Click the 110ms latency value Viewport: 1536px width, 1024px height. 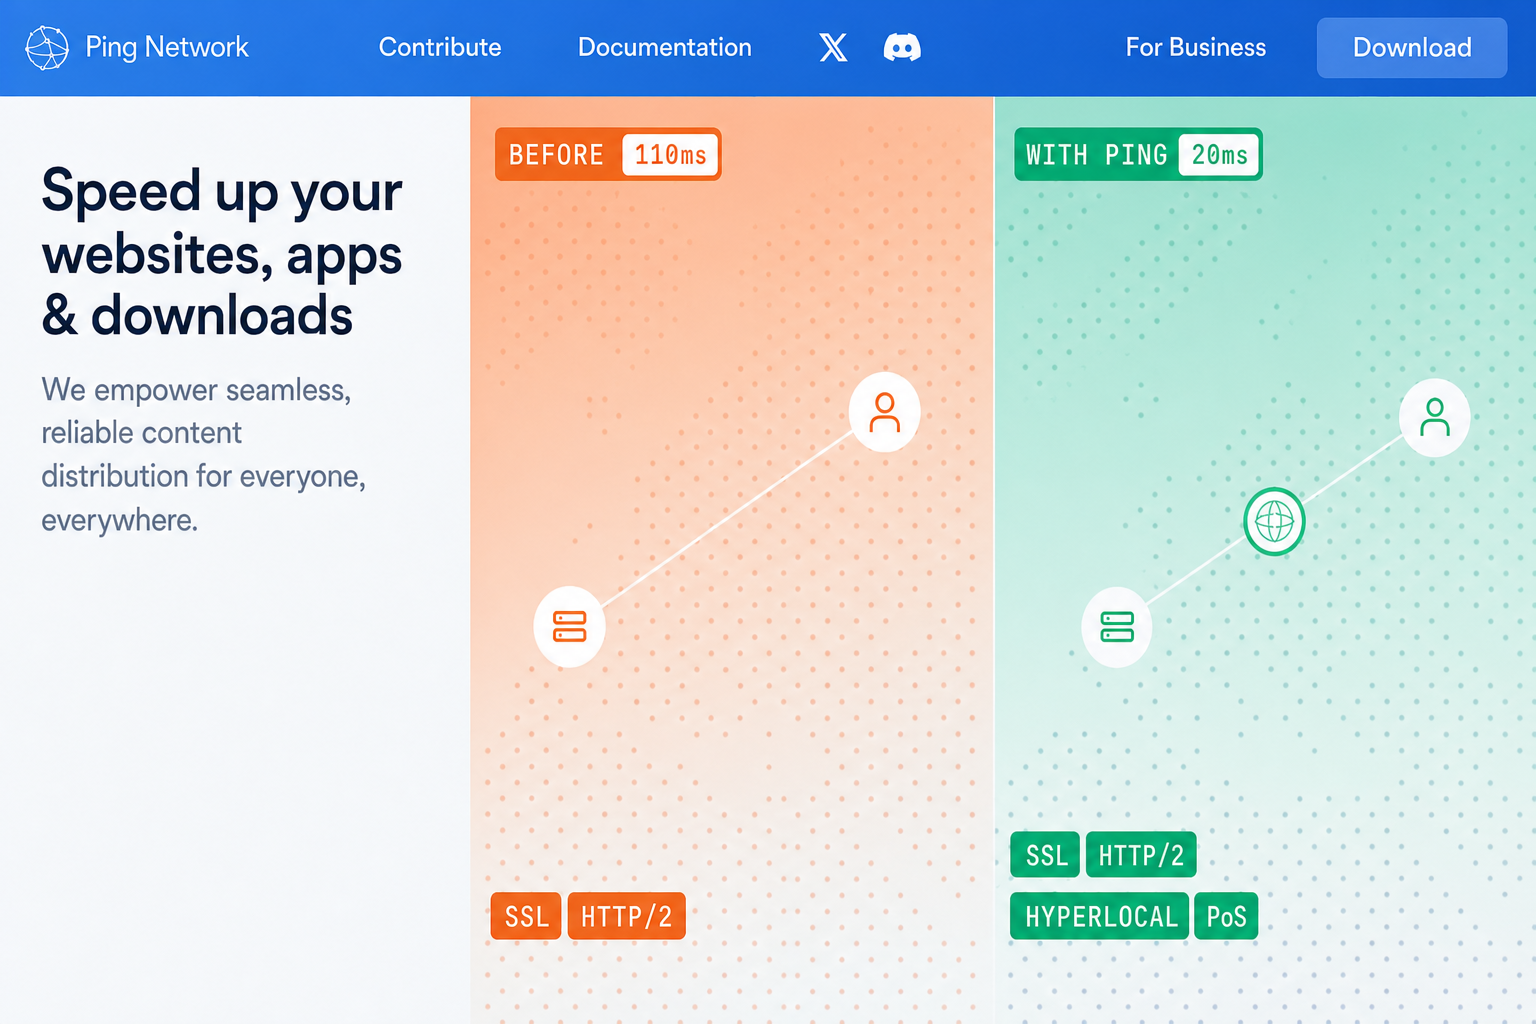coord(670,155)
